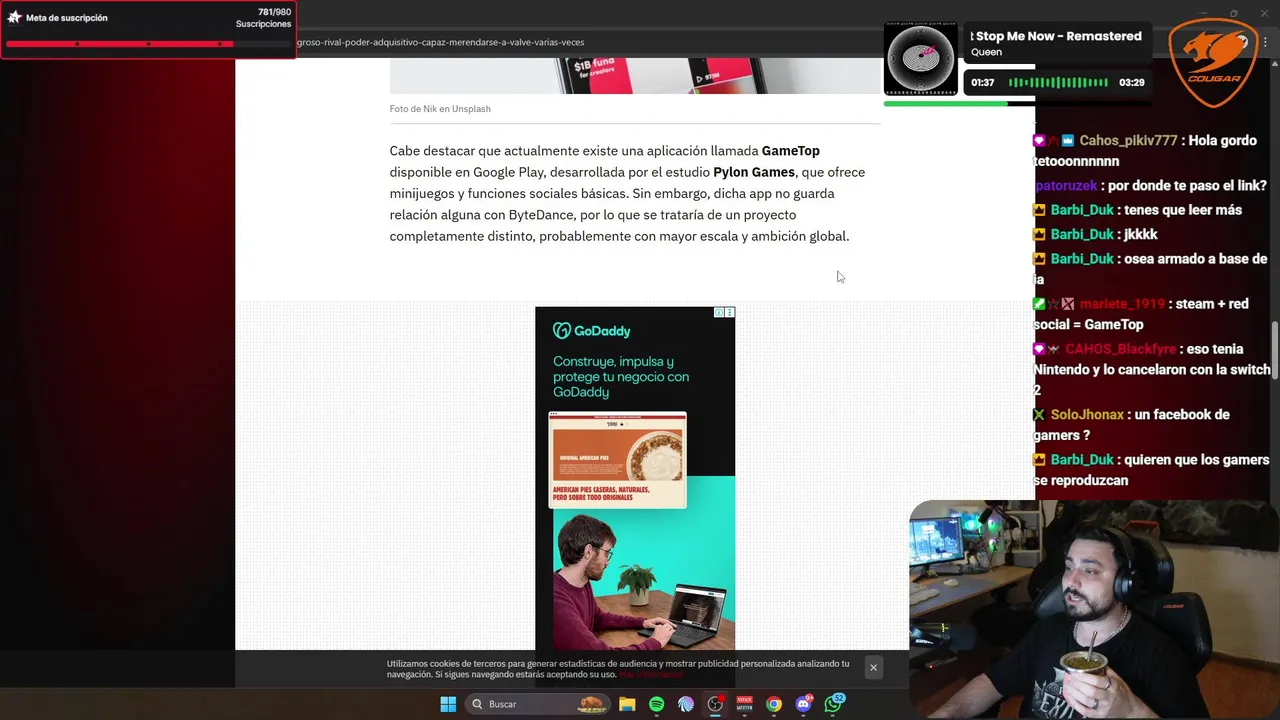Open the Windows Start menu

point(448,704)
